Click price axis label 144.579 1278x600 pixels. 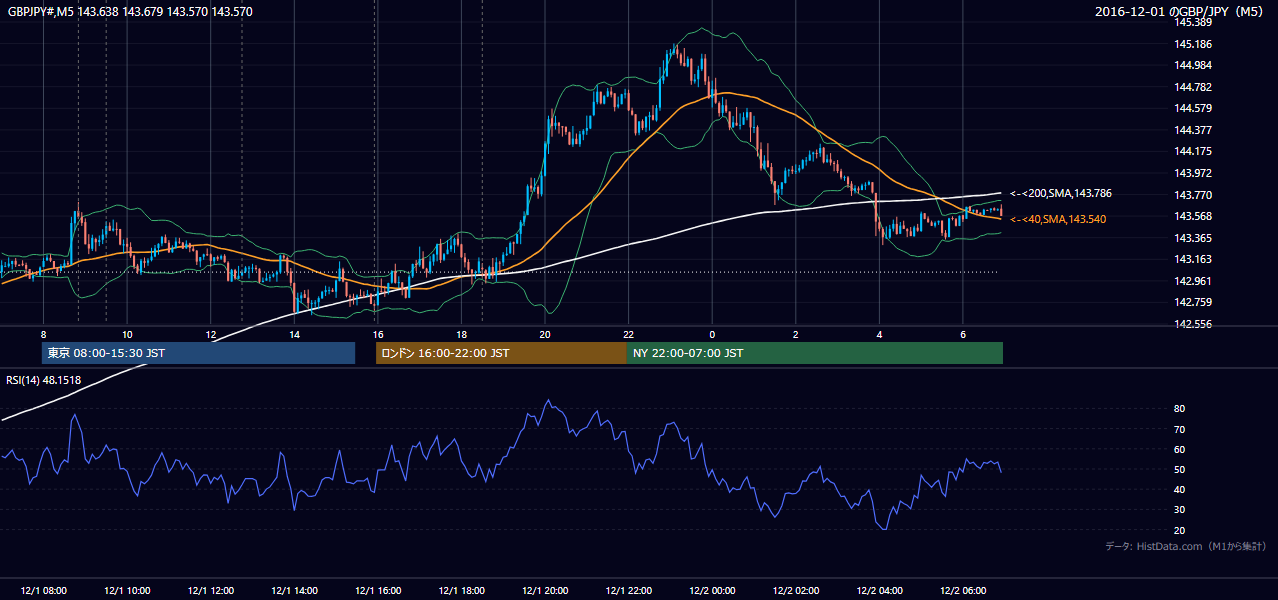1192,108
